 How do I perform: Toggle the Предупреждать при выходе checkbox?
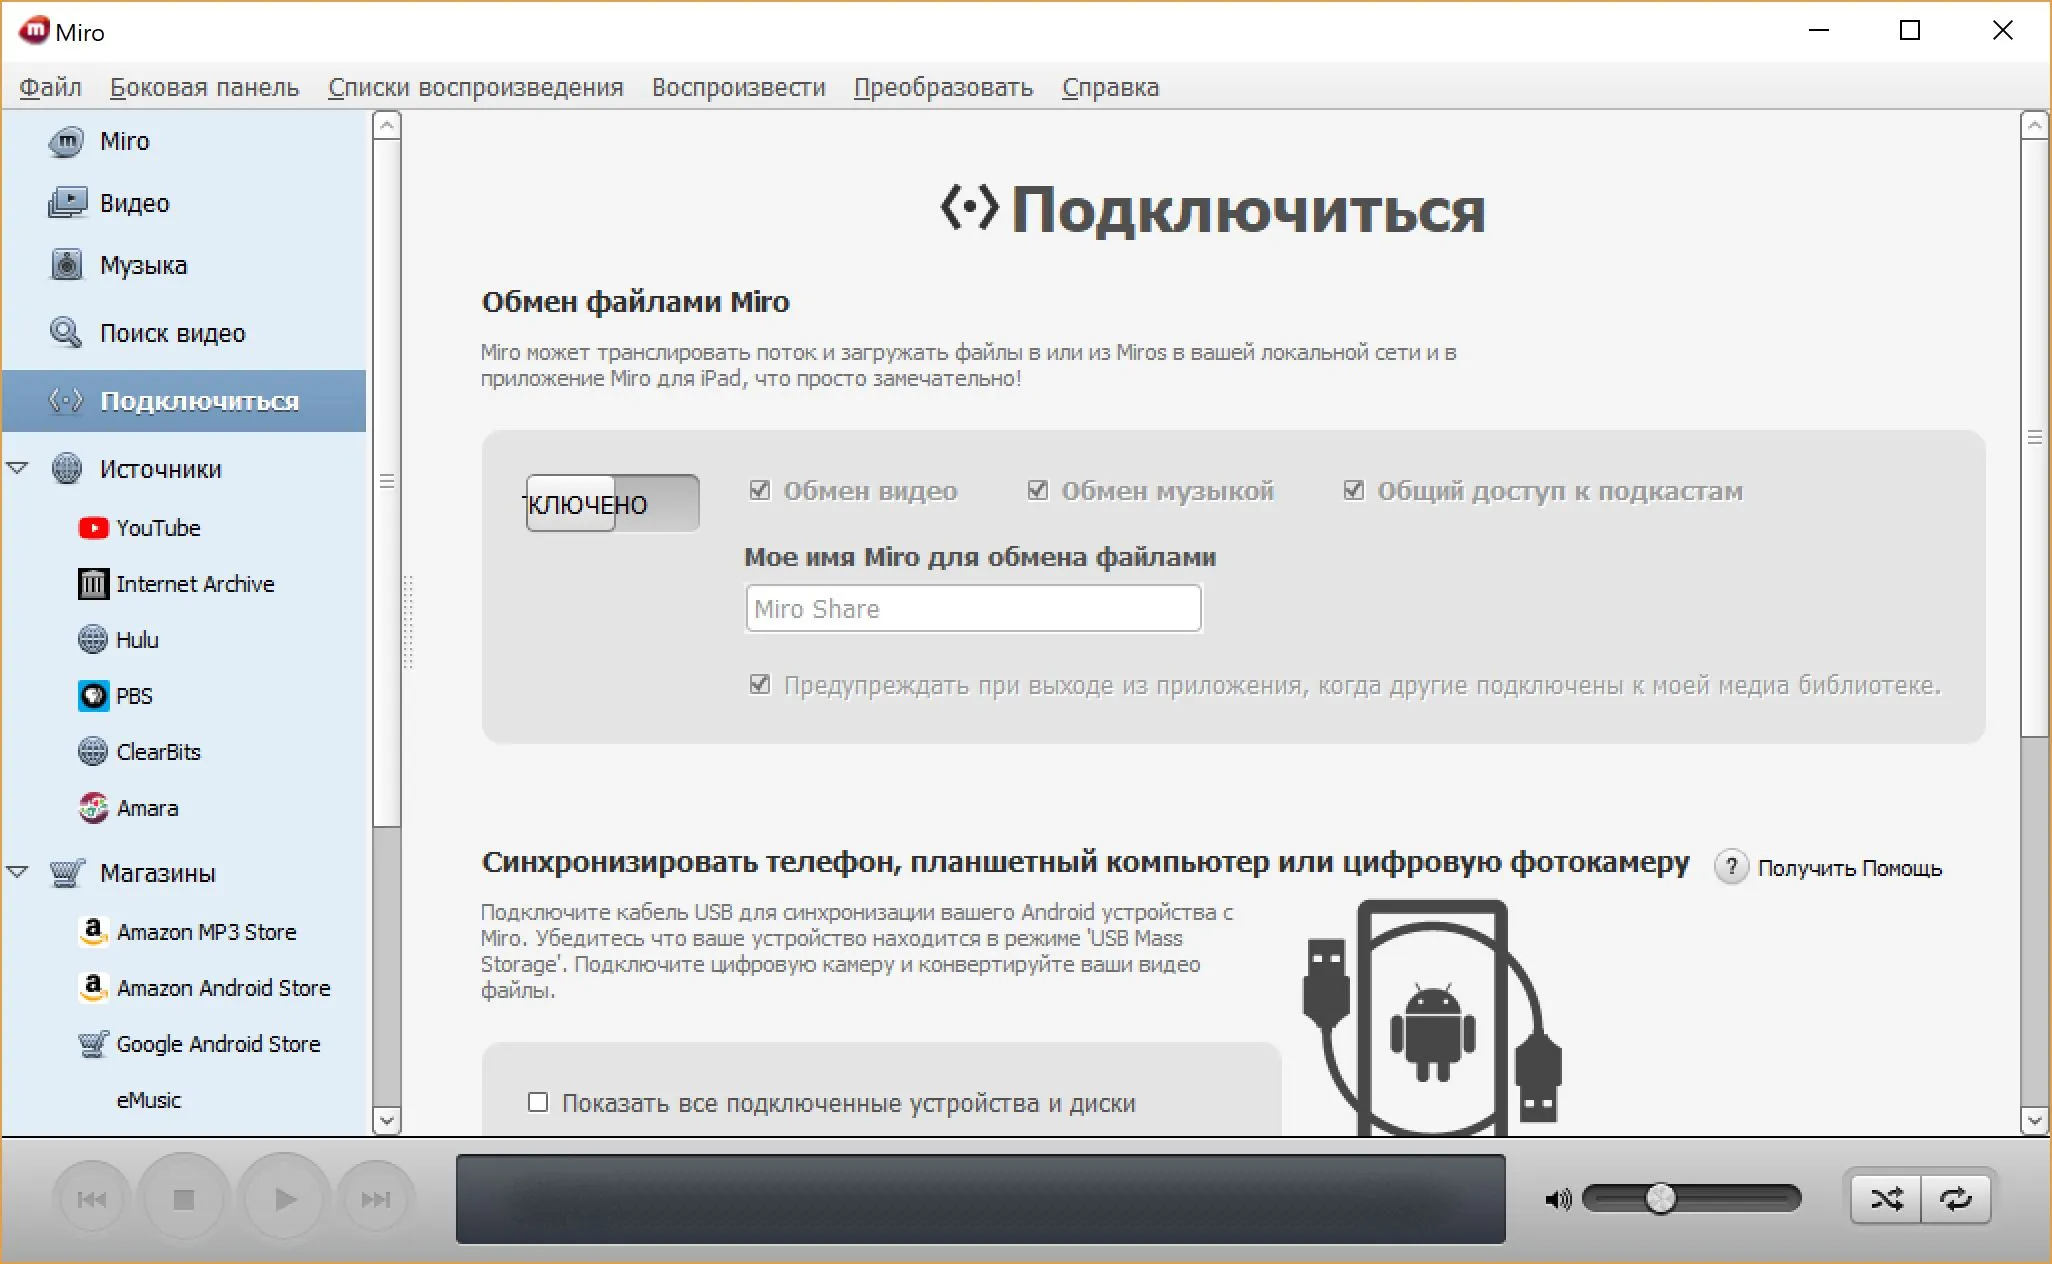(760, 685)
